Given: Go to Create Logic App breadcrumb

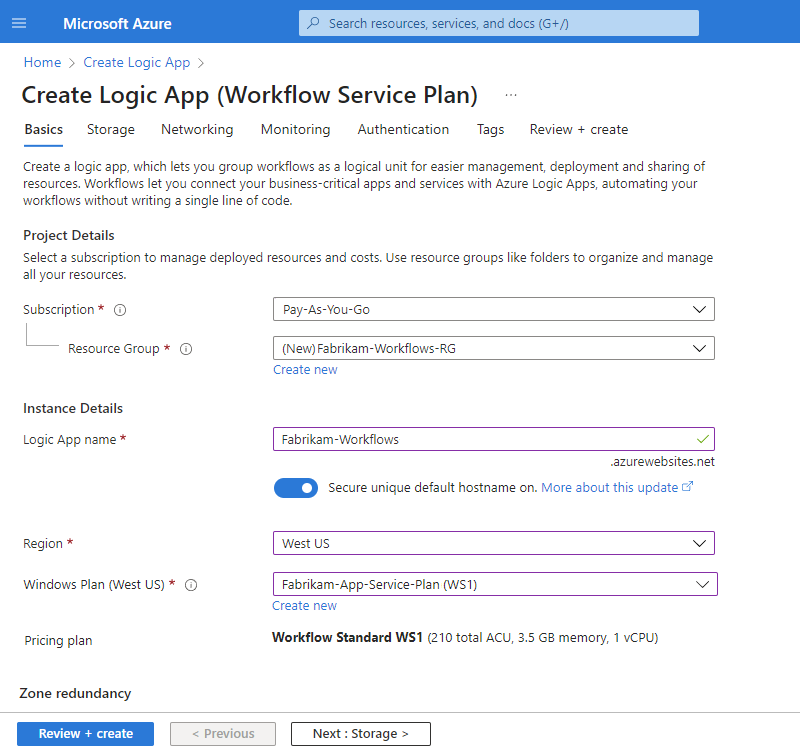Looking at the screenshot, I should [x=137, y=62].
